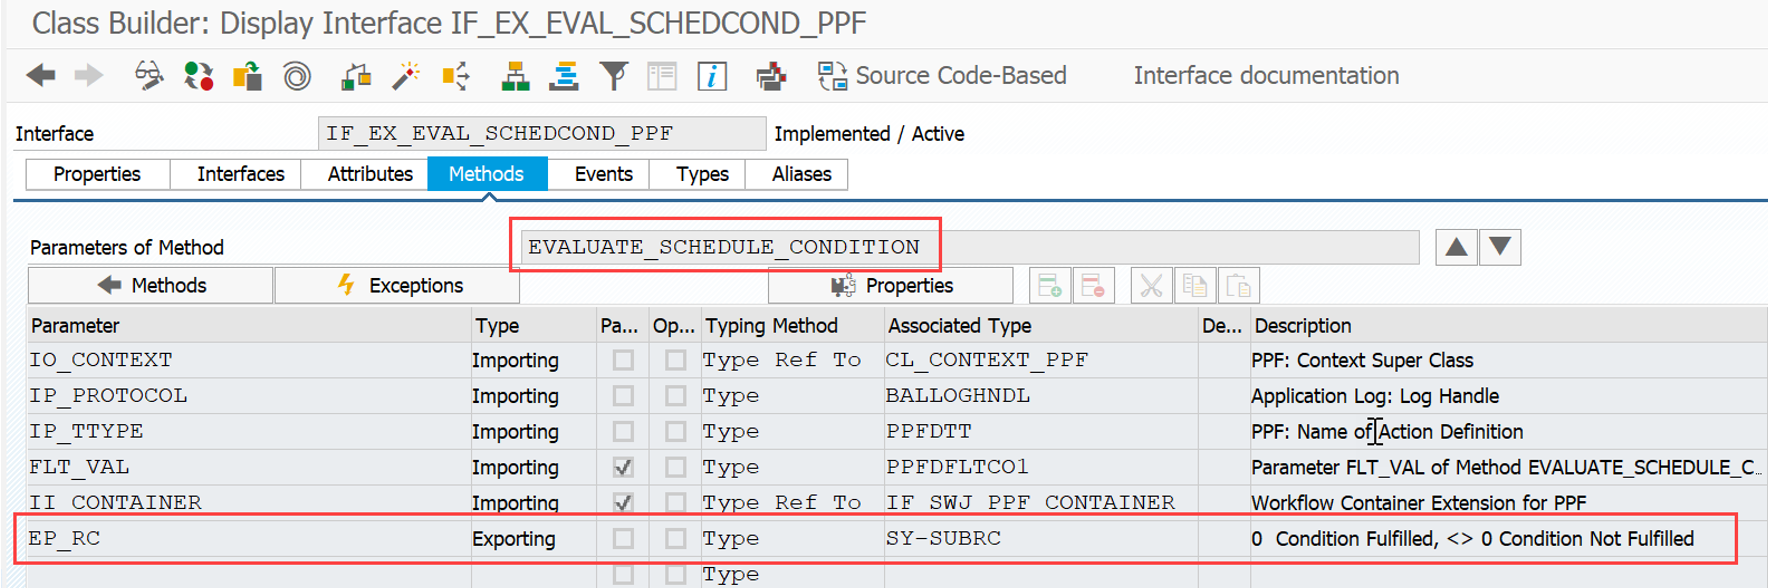Toggle Display/Change mode via glasses-pencil icon
Screen dimensions: 1768x588
click(148, 76)
